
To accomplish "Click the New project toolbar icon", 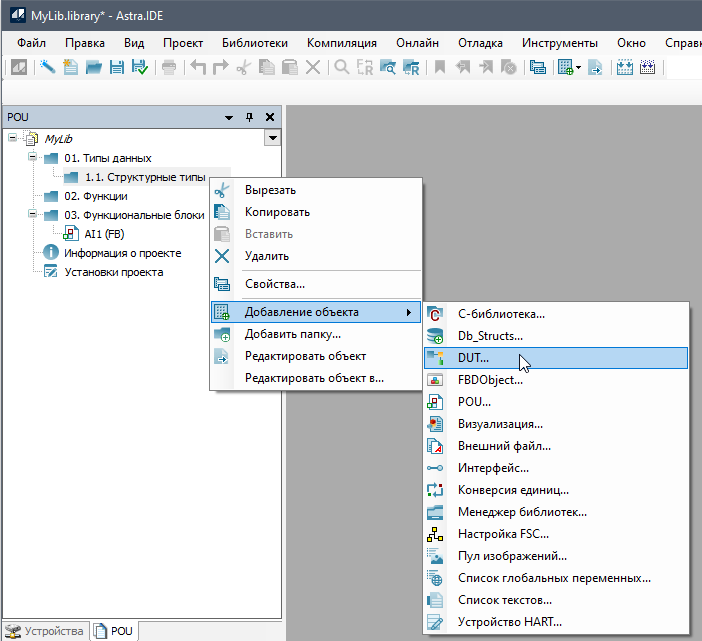I will click(x=71, y=68).
